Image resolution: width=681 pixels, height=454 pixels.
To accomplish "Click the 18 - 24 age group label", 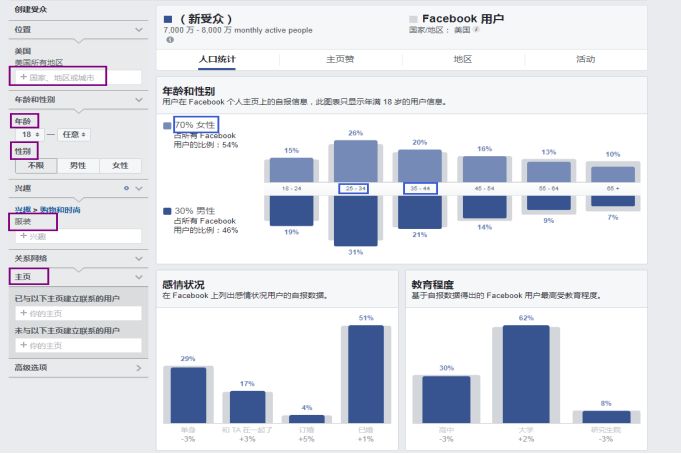I will [x=291, y=189].
